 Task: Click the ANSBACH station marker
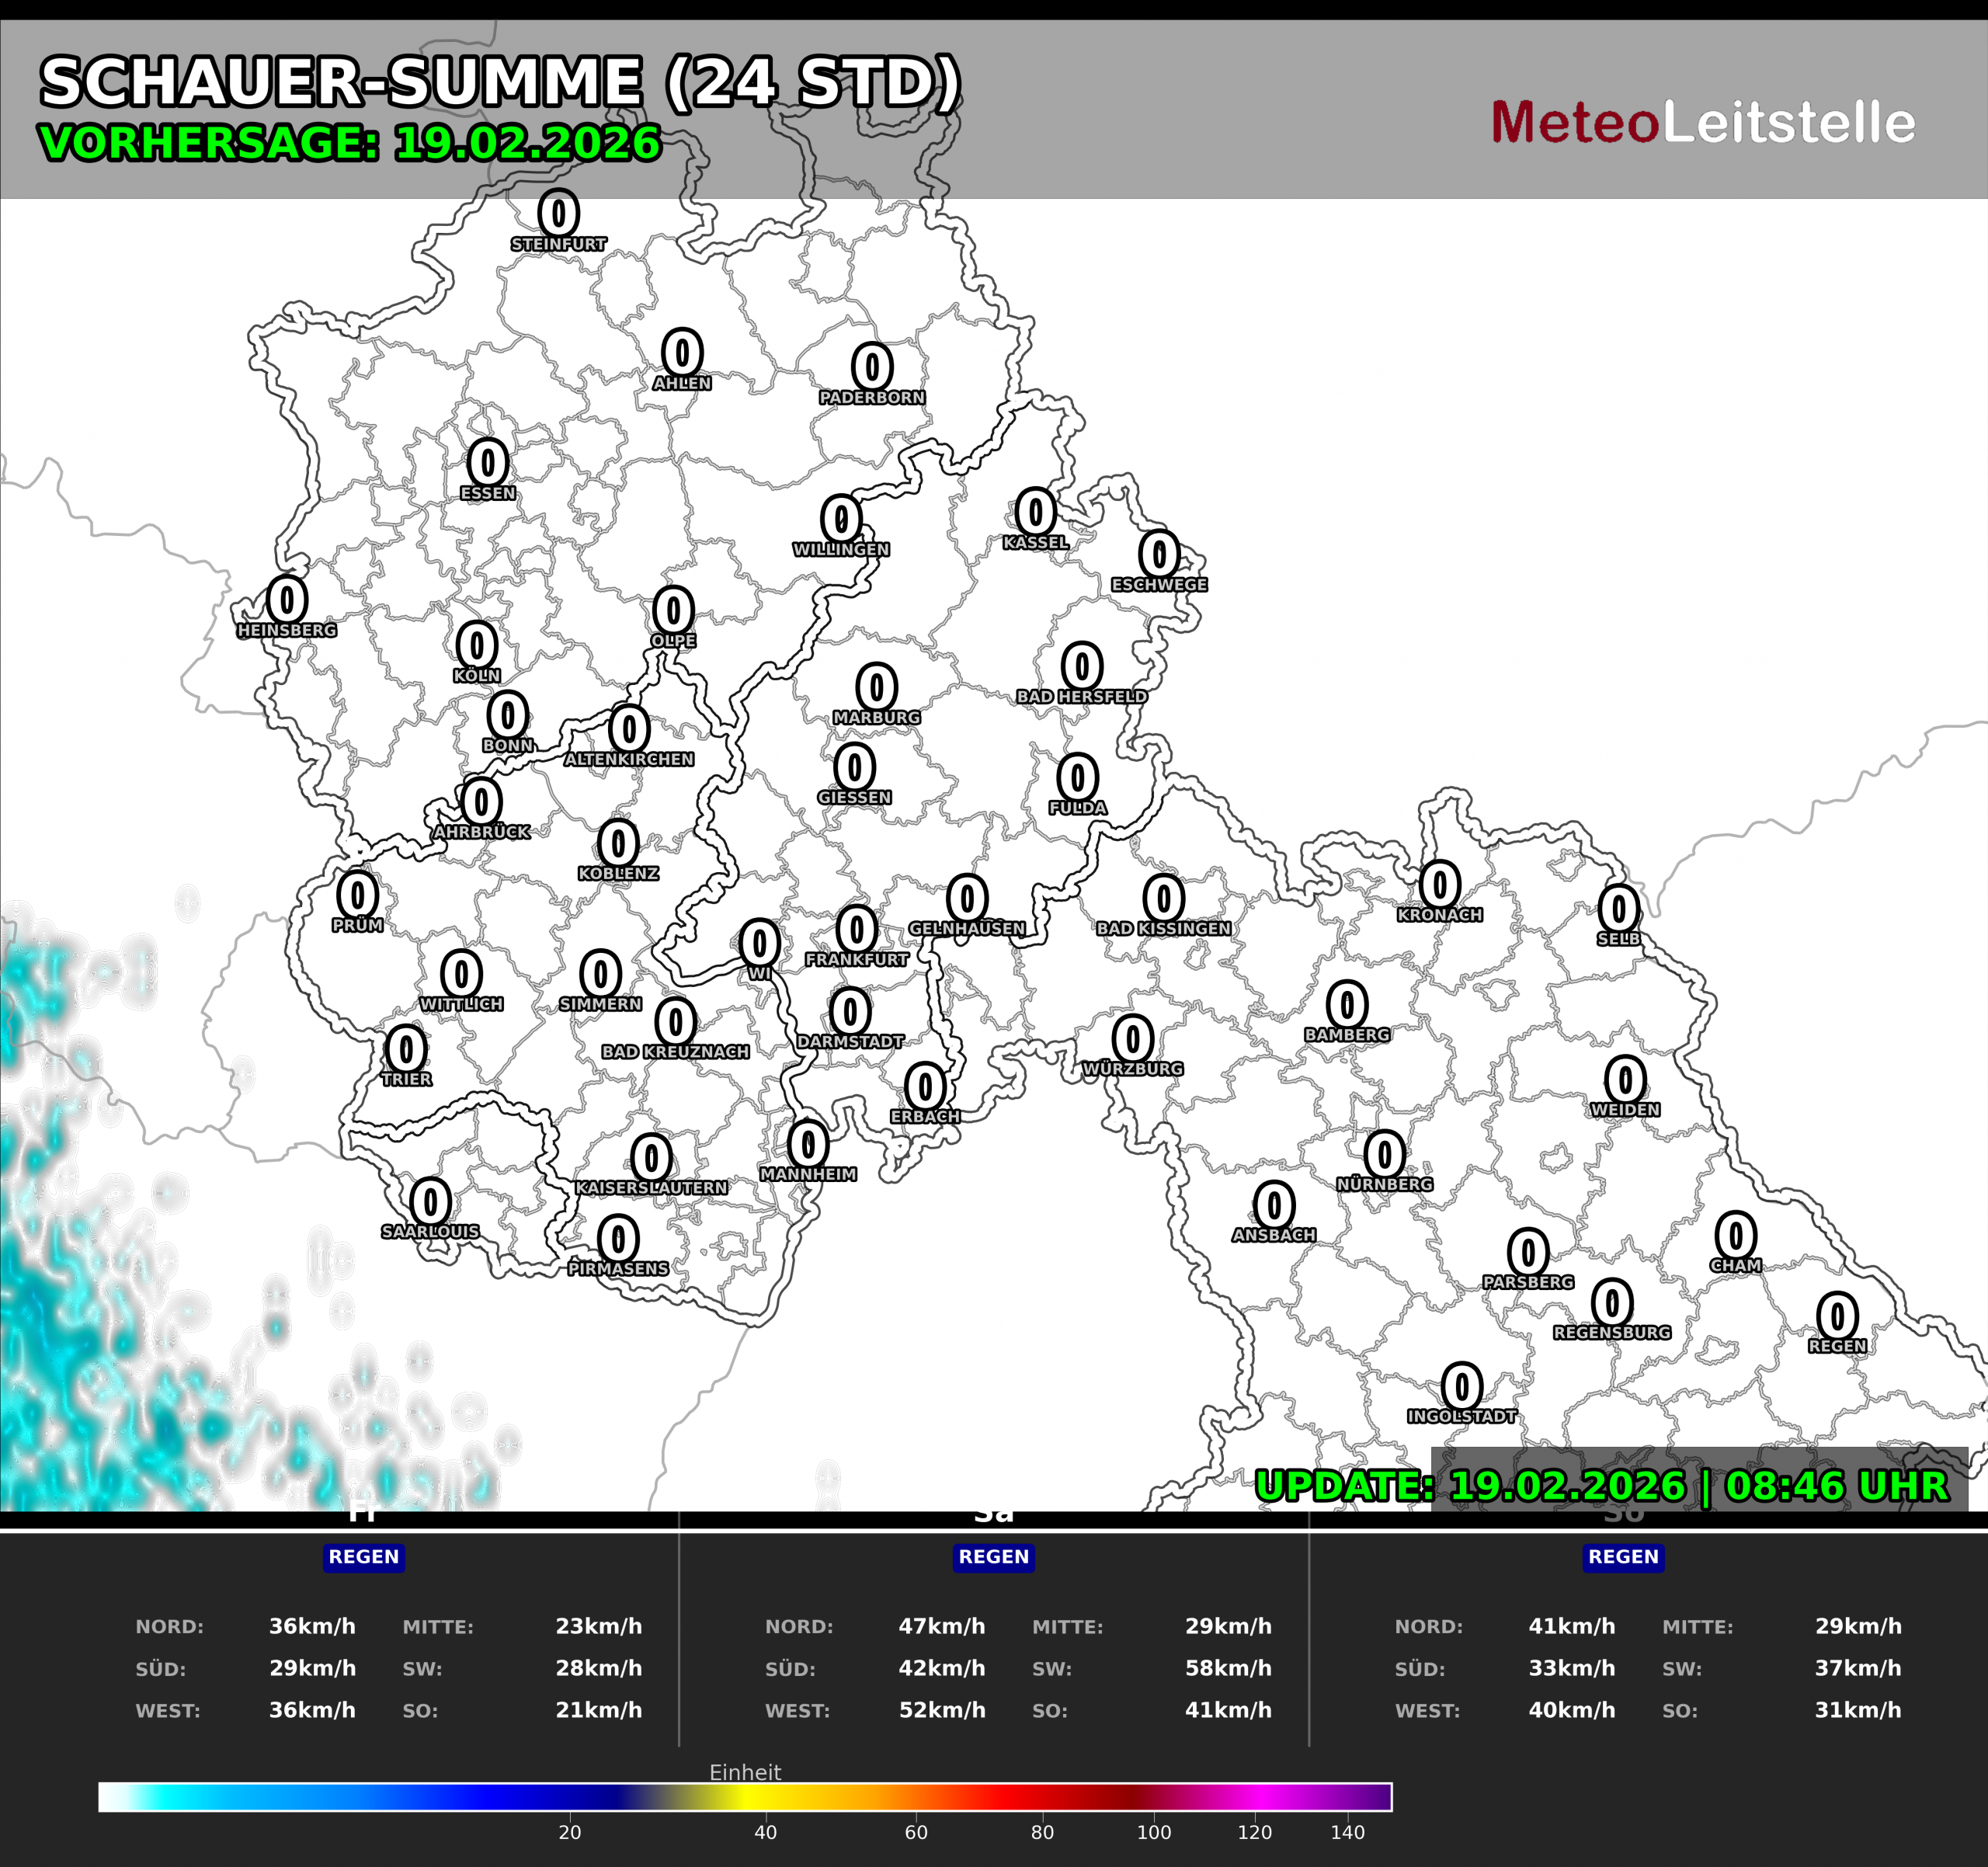click(1274, 1205)
